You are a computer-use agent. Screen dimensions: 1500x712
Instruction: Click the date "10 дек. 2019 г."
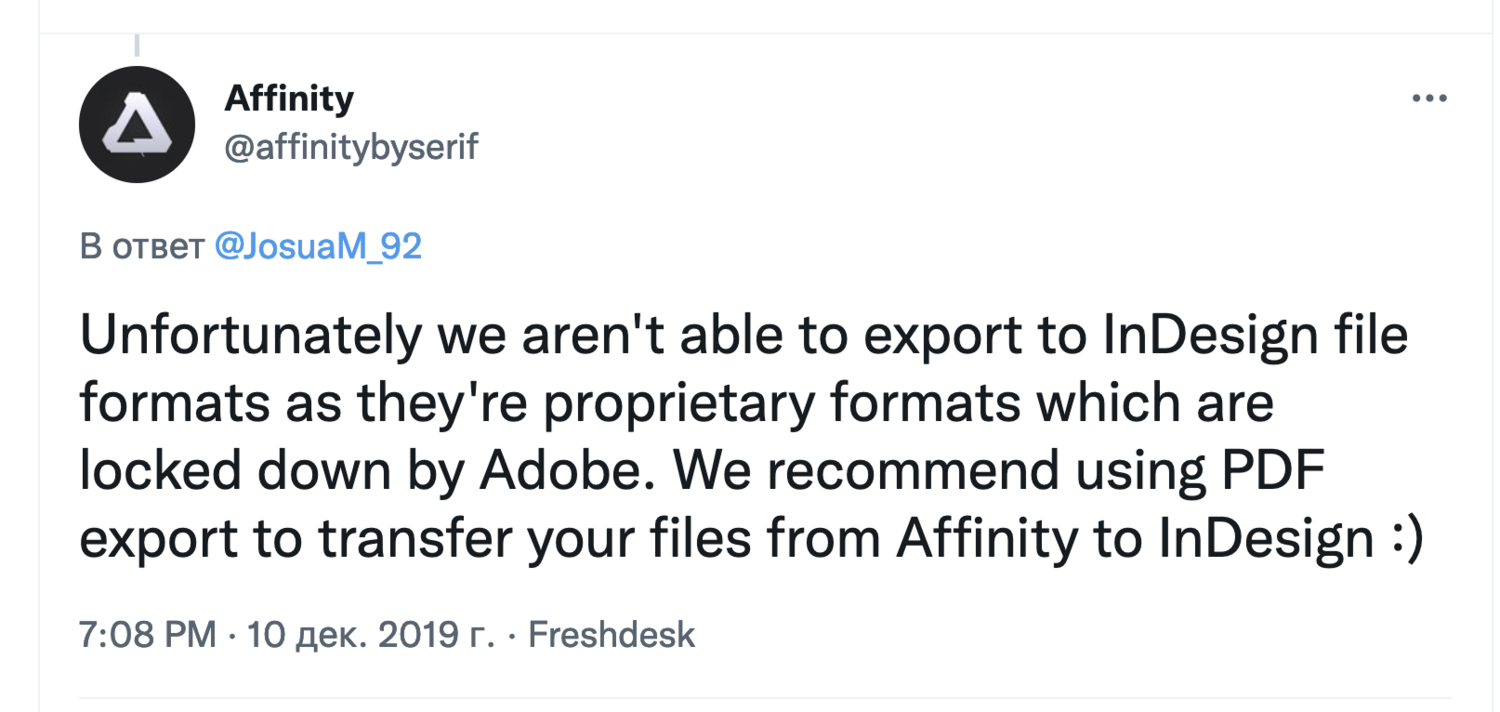371,635
